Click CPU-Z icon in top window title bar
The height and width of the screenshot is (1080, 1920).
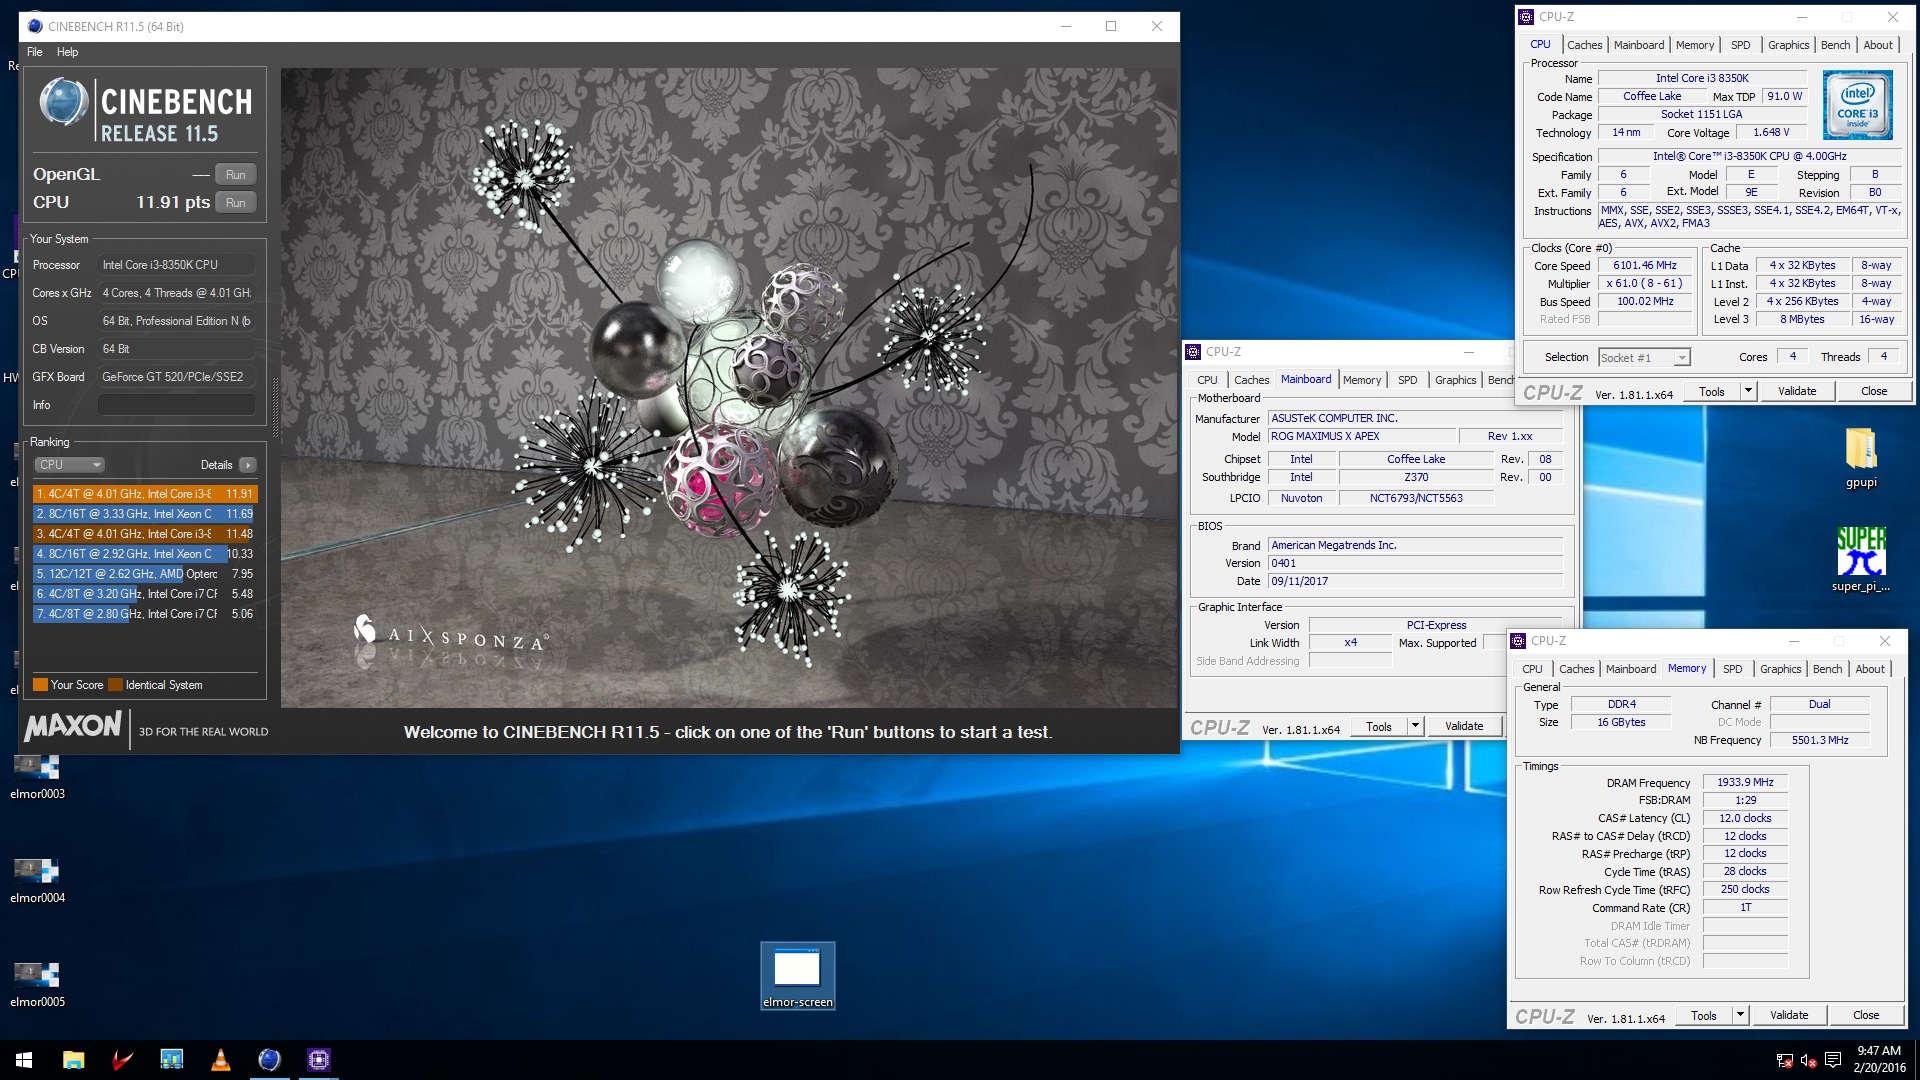tap(1526, 17)
